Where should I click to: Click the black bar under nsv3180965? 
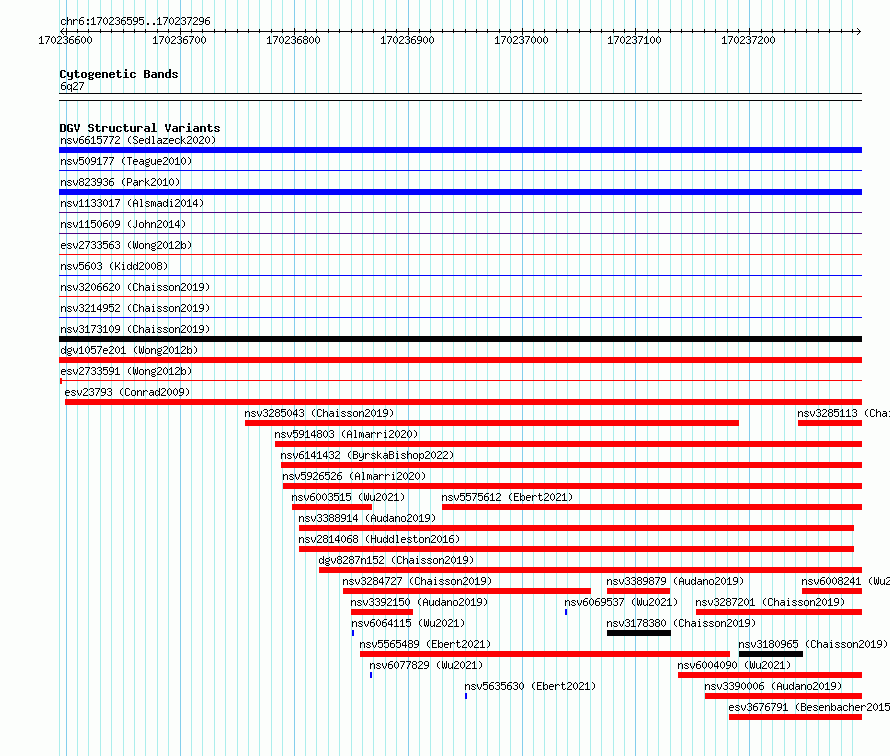[x=771, y=654]
